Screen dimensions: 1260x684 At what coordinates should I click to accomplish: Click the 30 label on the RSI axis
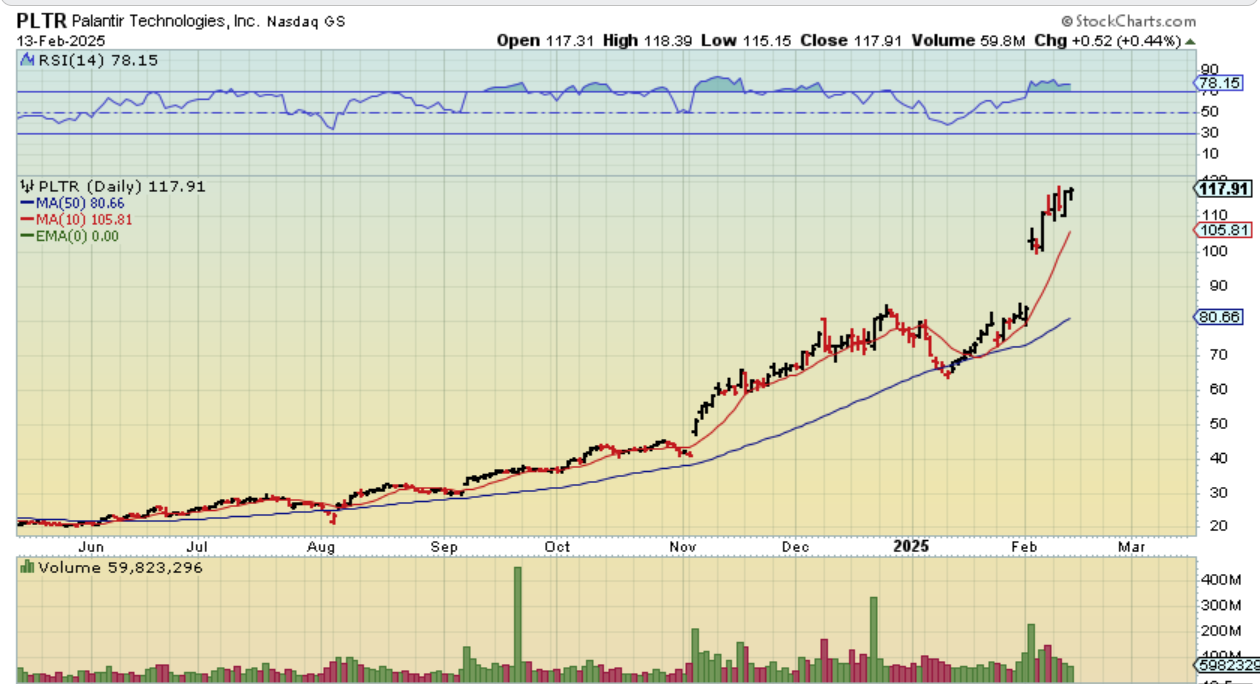click(1210, 133)
